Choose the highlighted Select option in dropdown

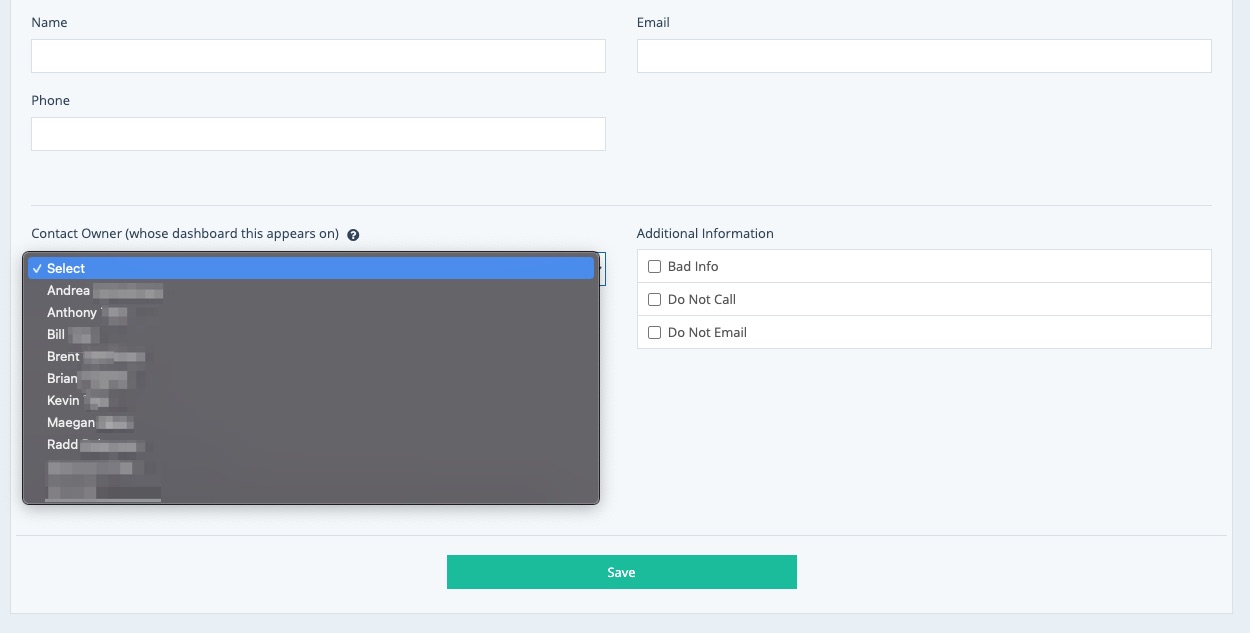coord(310,268)
